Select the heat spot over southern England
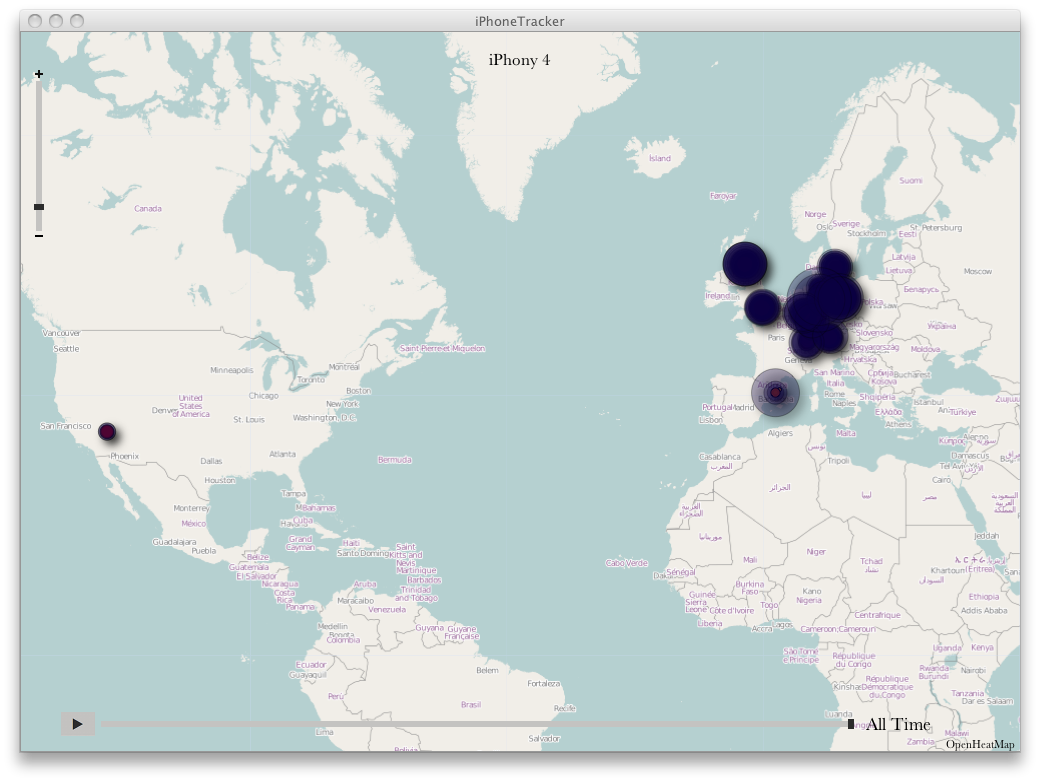This screenshot has height=782, width=1040. (761, 307)
